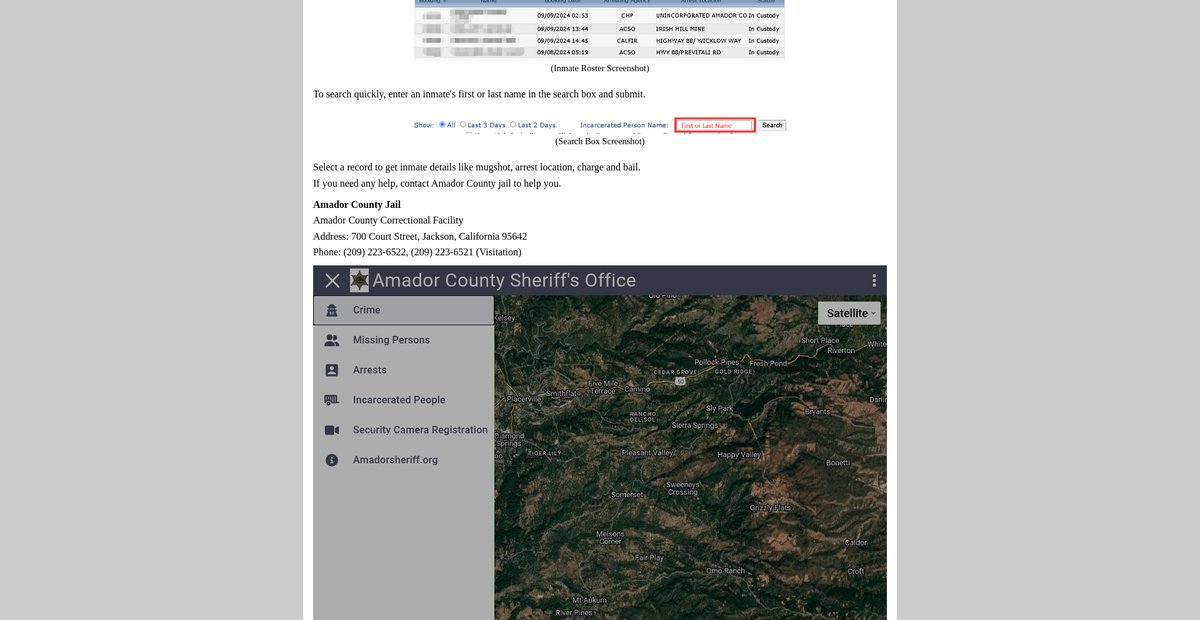Click the sheriff star badge logo

click(x=359, y=281)
